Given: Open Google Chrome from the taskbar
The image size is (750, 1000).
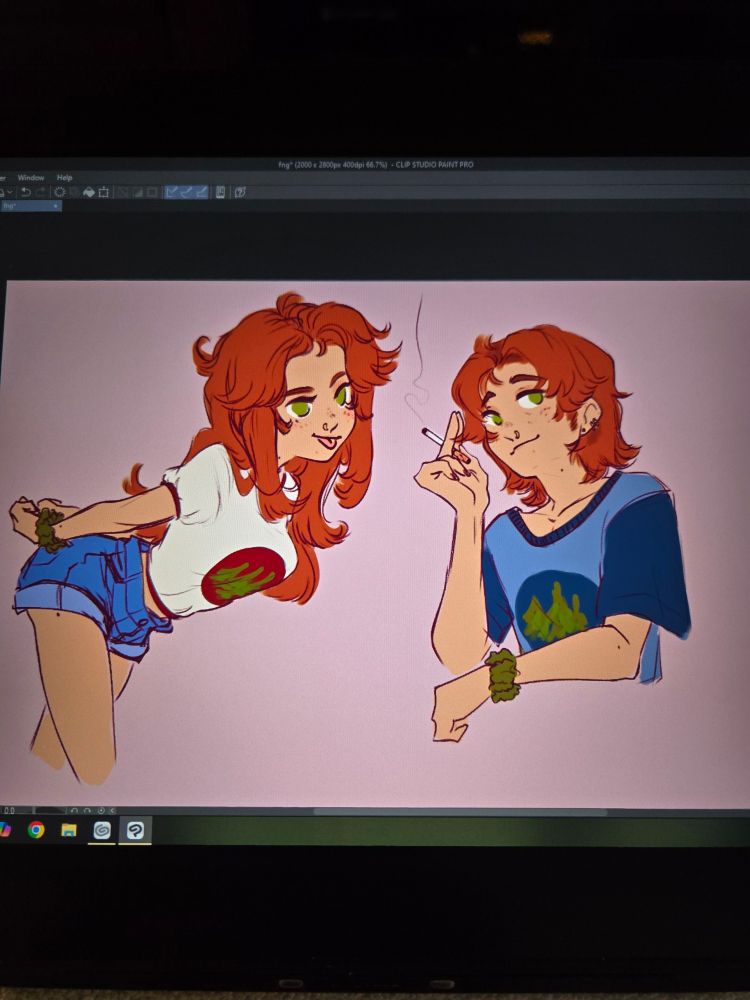Looking at the screenshot, I should coord(36,830).
